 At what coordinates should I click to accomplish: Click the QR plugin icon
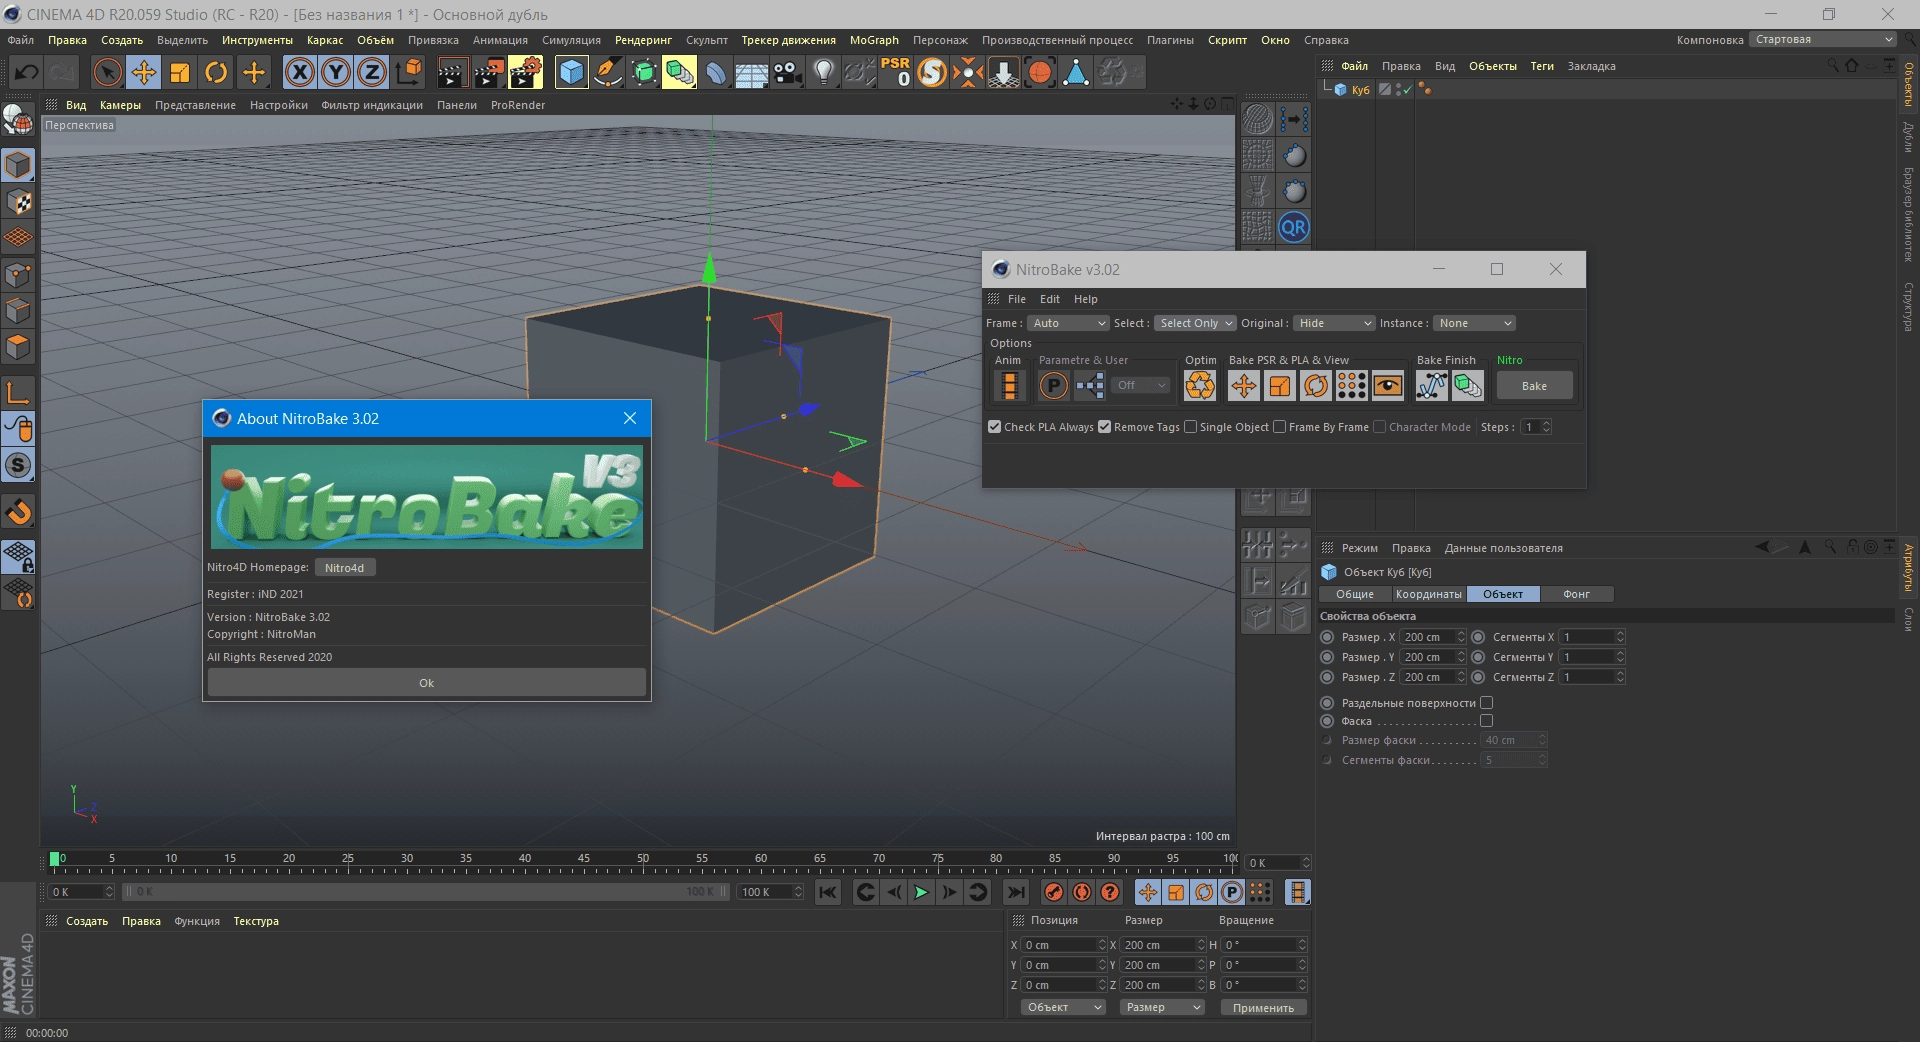[x=1294, y=227]
